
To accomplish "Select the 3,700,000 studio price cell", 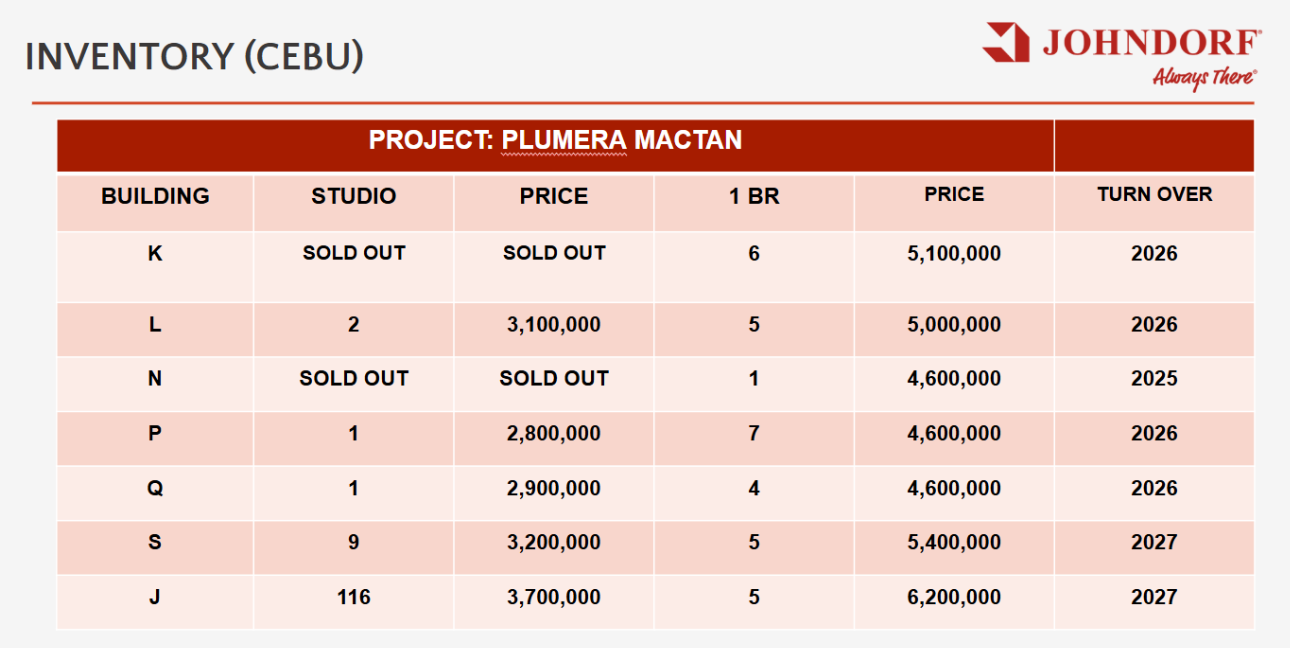I will (554, 598).
